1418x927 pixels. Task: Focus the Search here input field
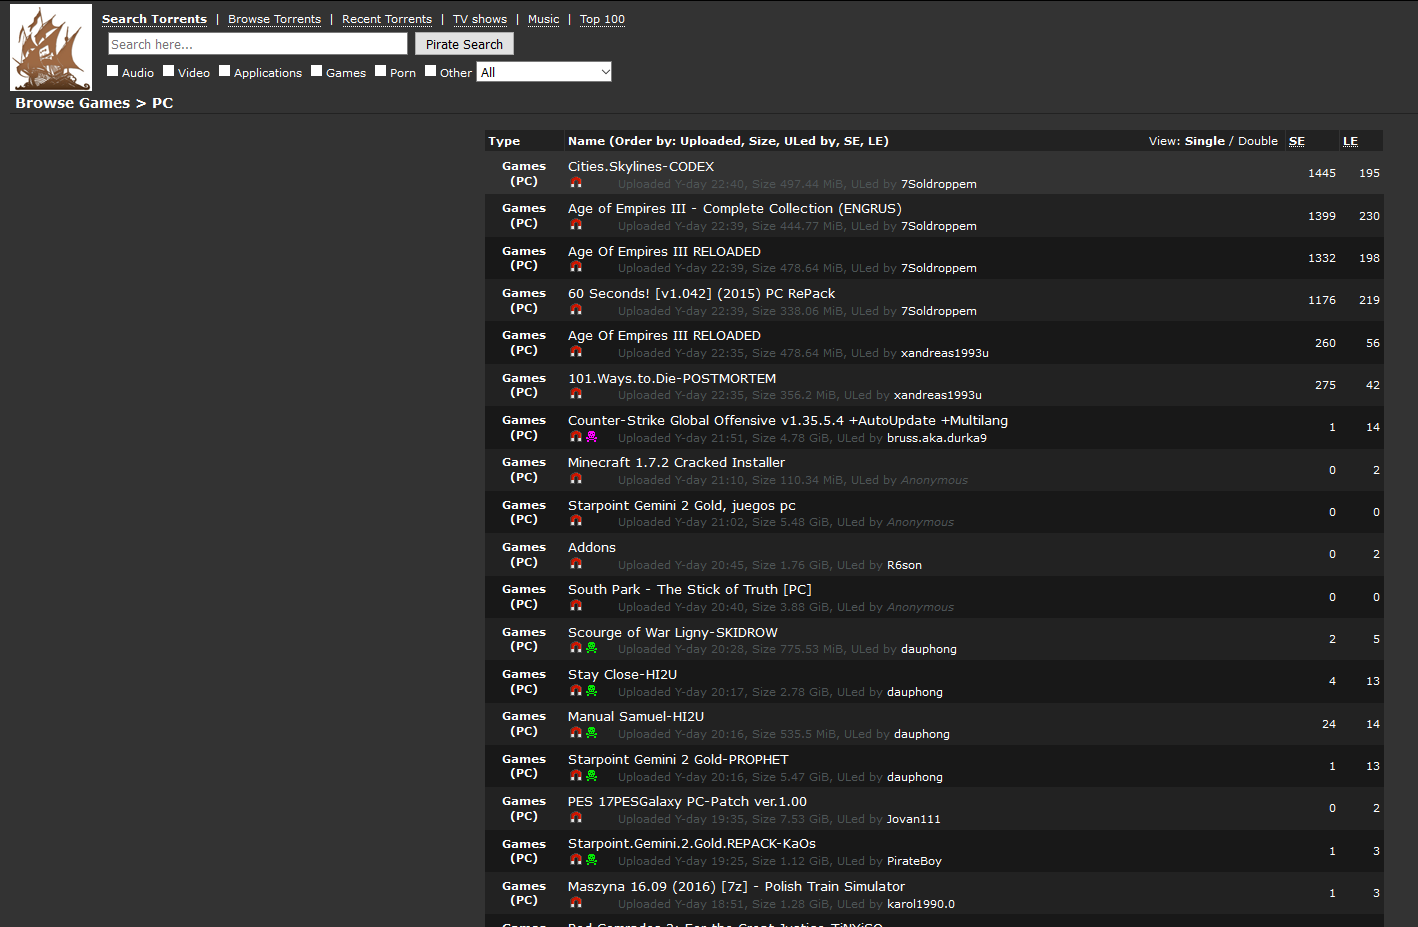[258, 44]
